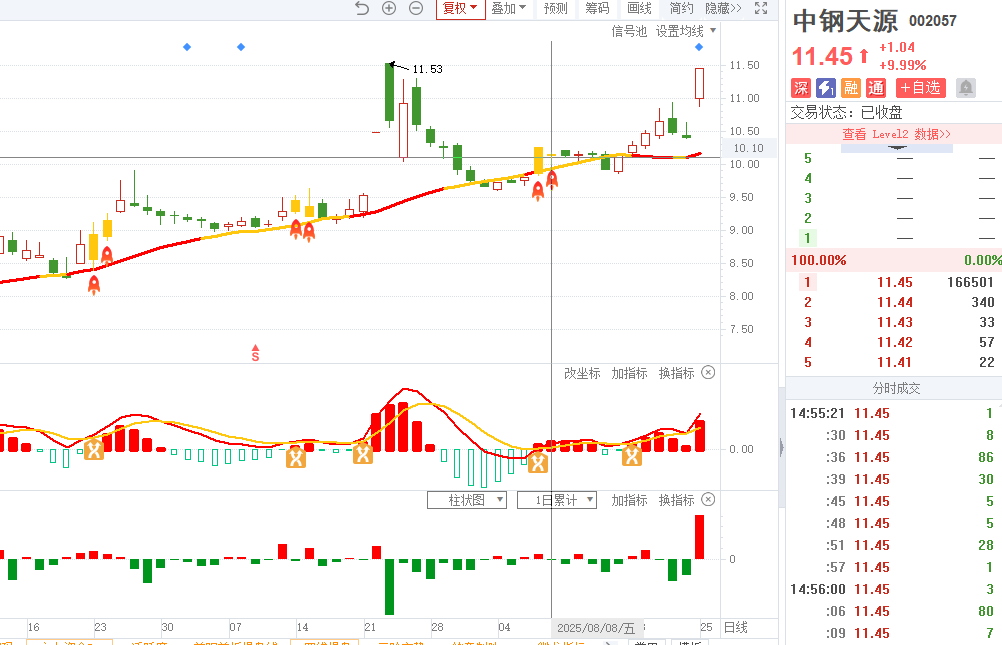The width and height of the screenshot is (1002, 645).
Task: Expand the arrow beside 设置均线
Action: (x=713, y=31)
